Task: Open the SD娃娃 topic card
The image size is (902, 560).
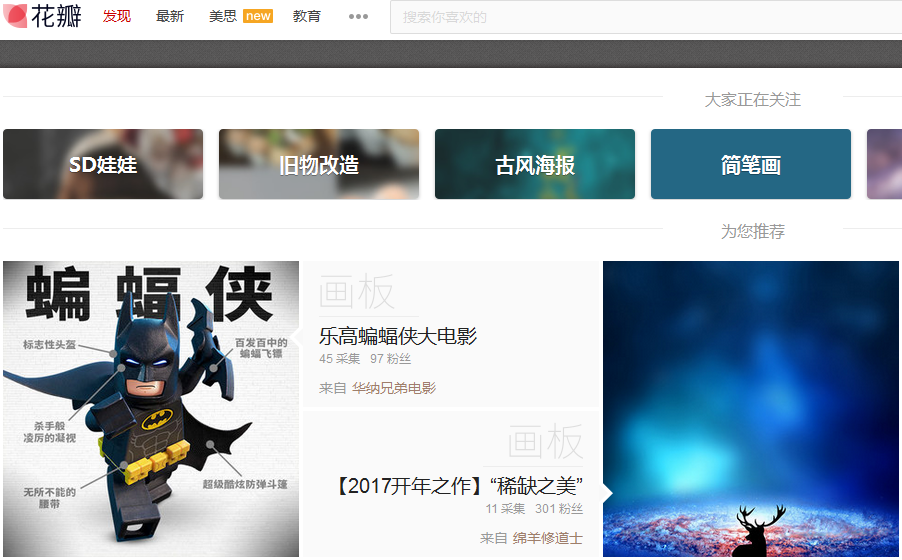Action: point(103,164)
